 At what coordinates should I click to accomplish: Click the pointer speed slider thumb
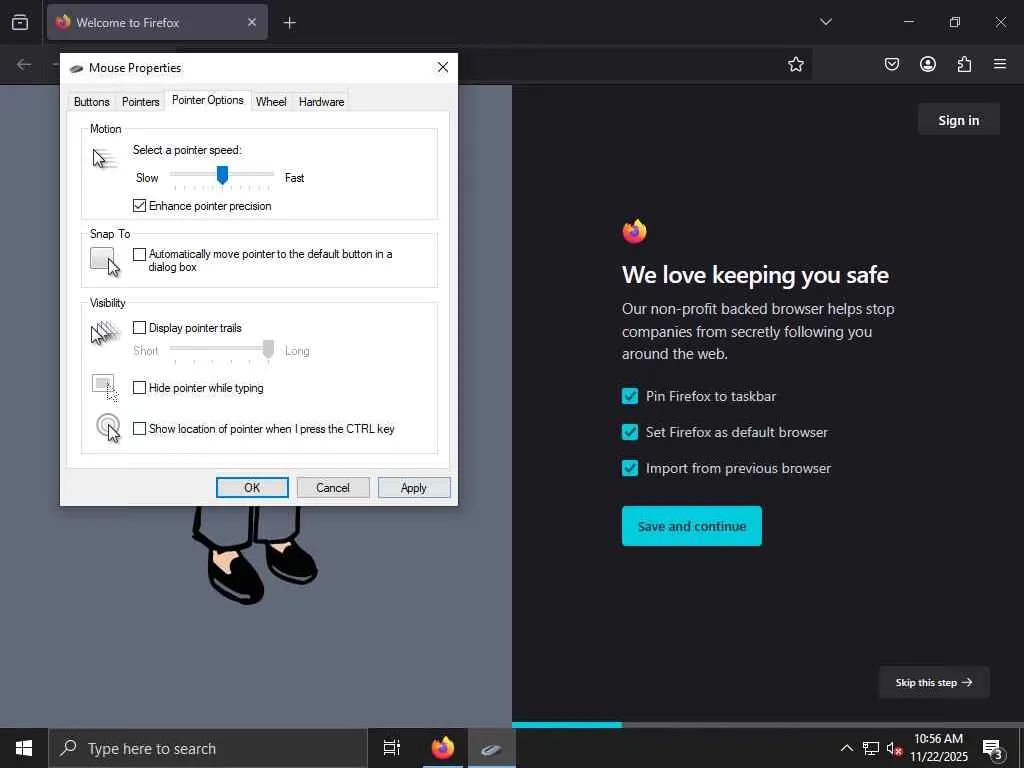[x=222, y=175]
